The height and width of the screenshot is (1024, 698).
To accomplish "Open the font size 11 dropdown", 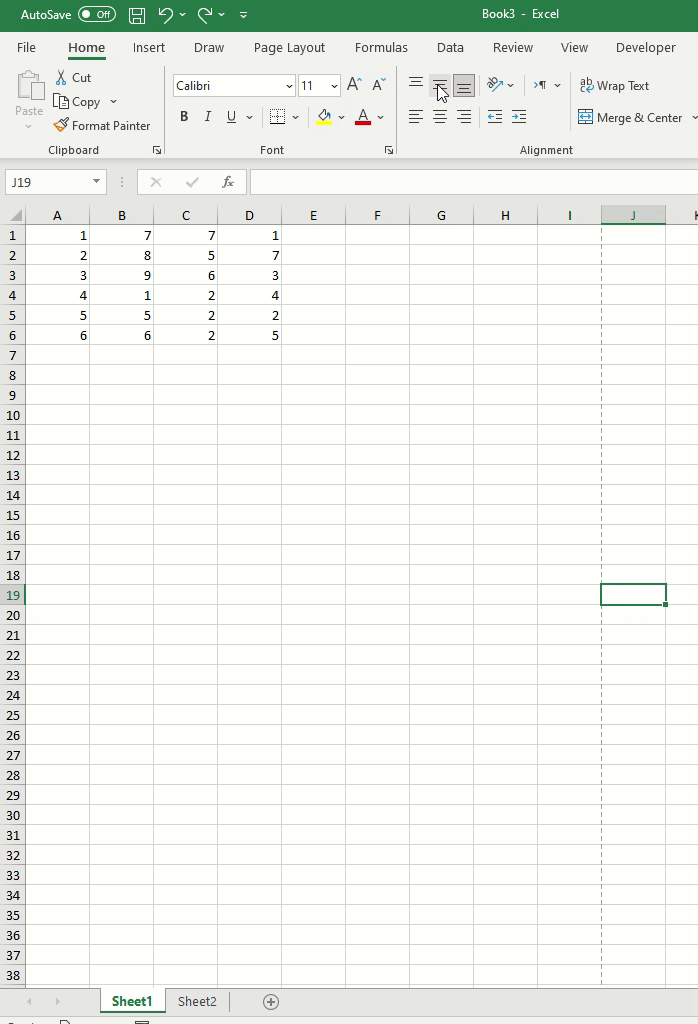I will point(334,86).
